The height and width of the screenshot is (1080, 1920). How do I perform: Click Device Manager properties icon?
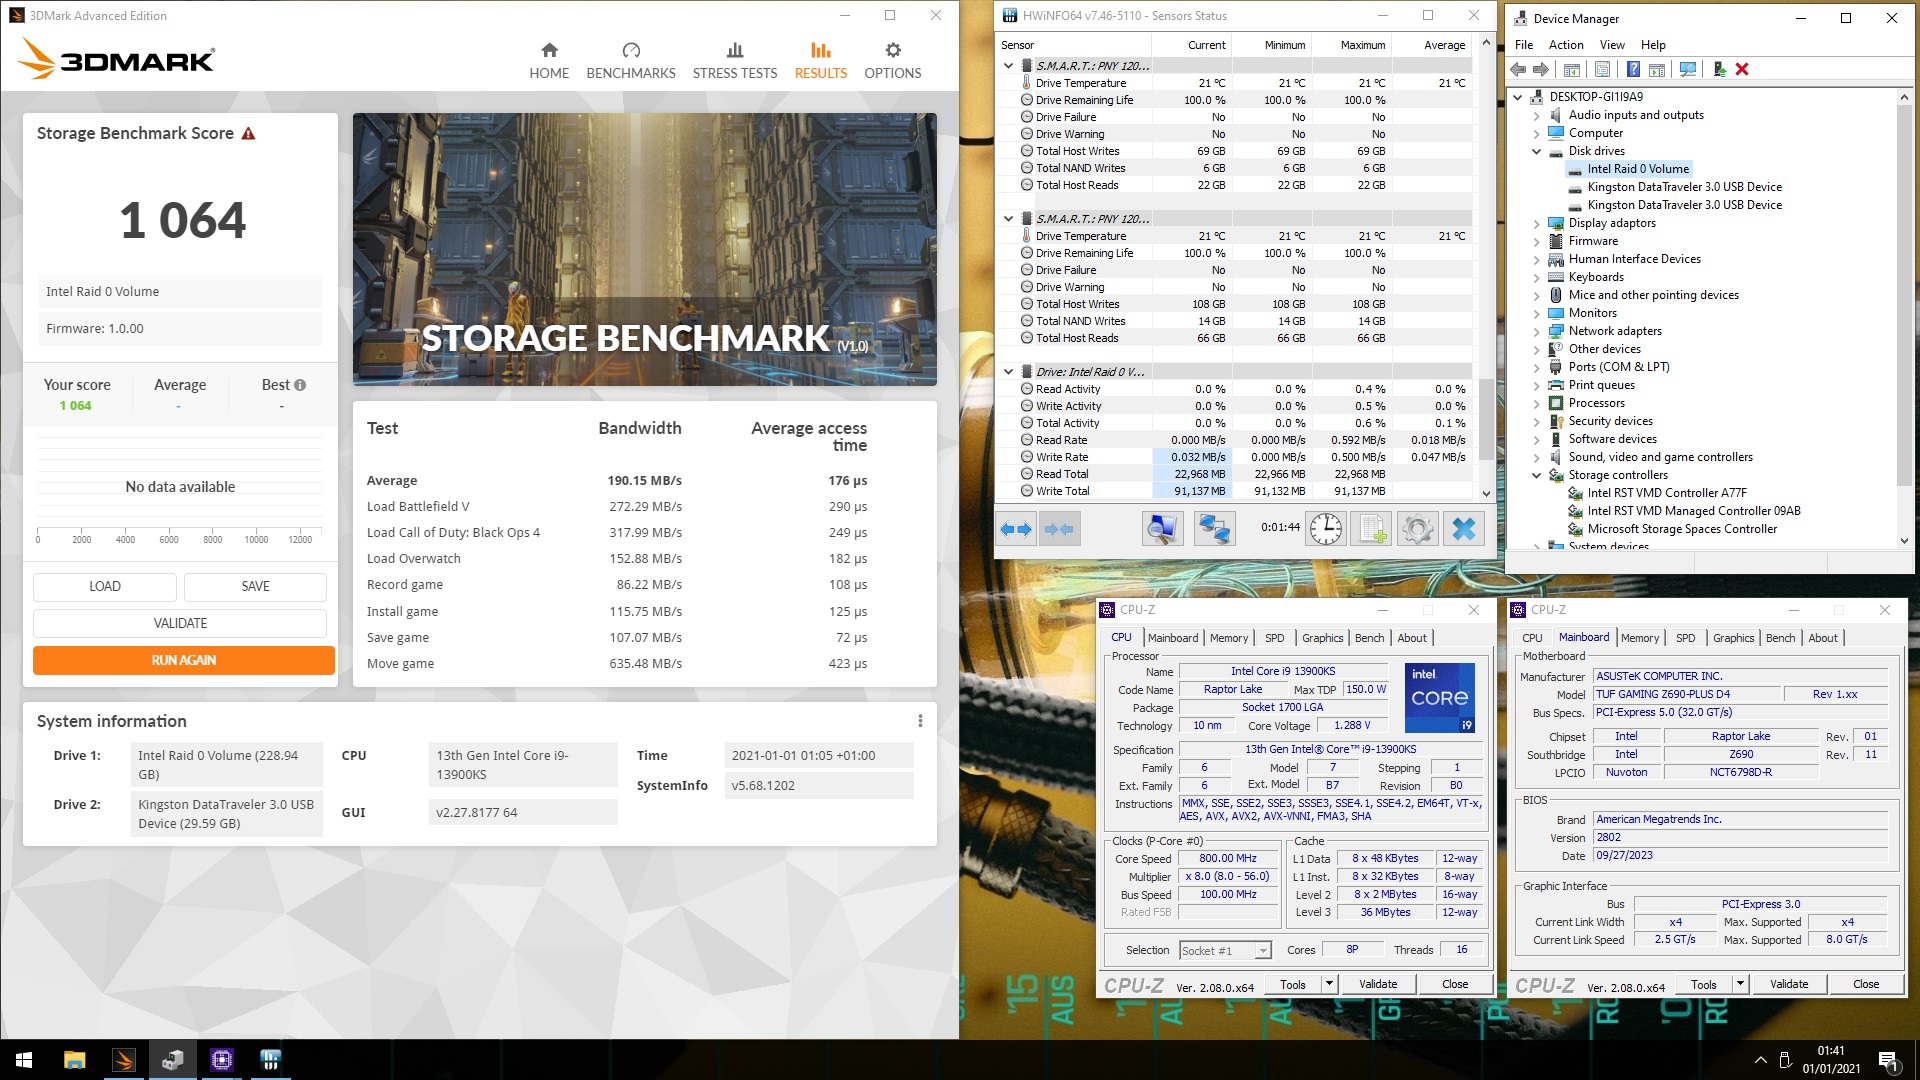point(1602,69)
